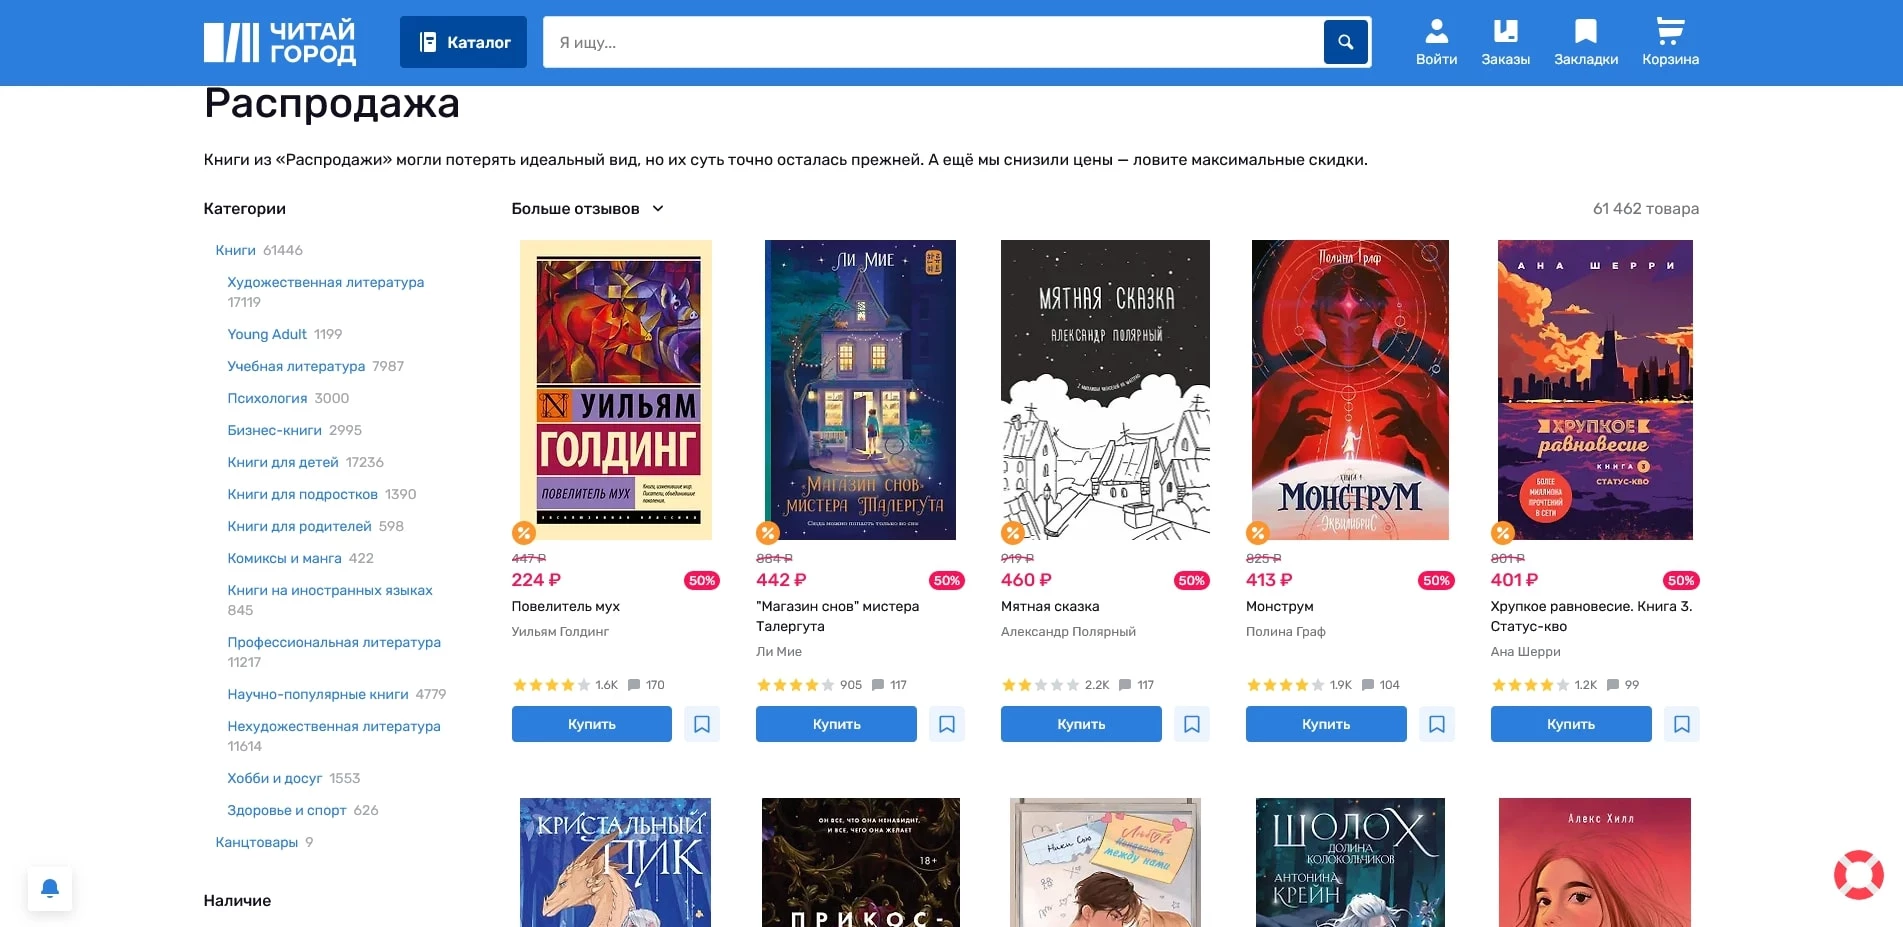This screenshot has height=927, width=1903.
Task: Bookmark the Монструм book
Action: tap(1437, 724)
